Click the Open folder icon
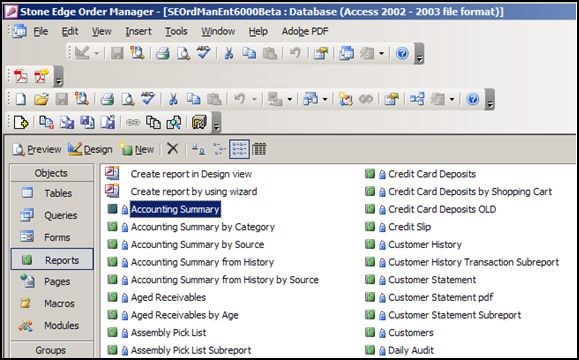The width and height of the screenshot is (579, 360). click(x=41, y=99)
